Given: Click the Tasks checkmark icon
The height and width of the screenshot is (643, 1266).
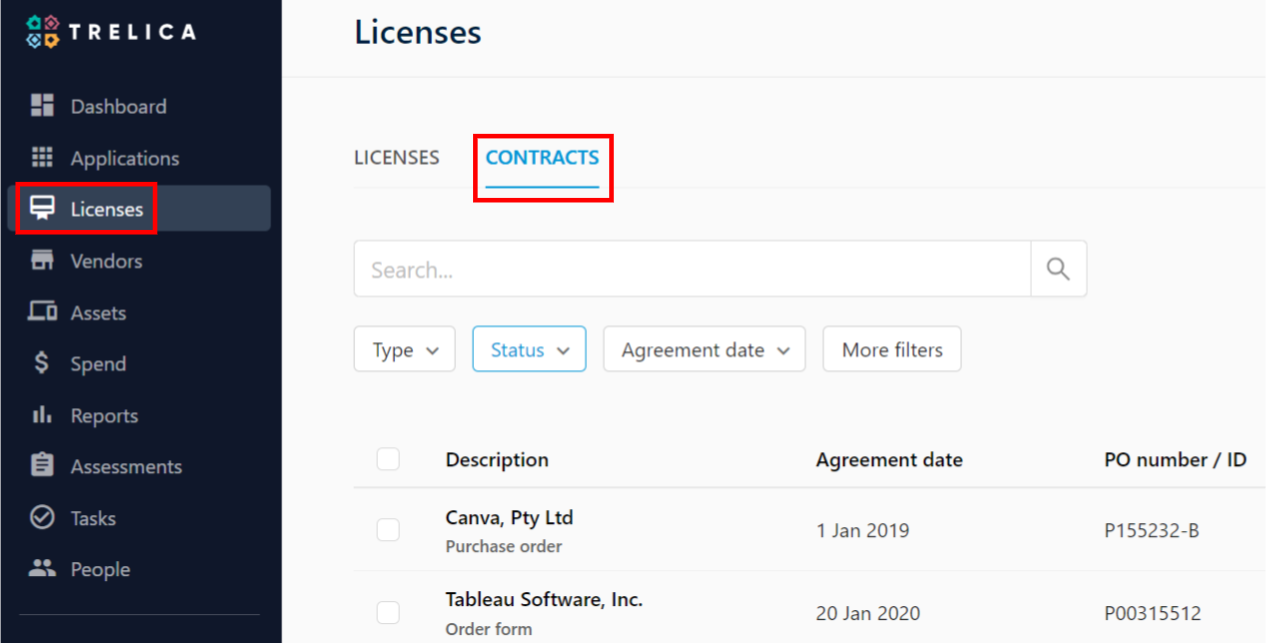Looking at the screenshot, I should click(x=42, y=518).
